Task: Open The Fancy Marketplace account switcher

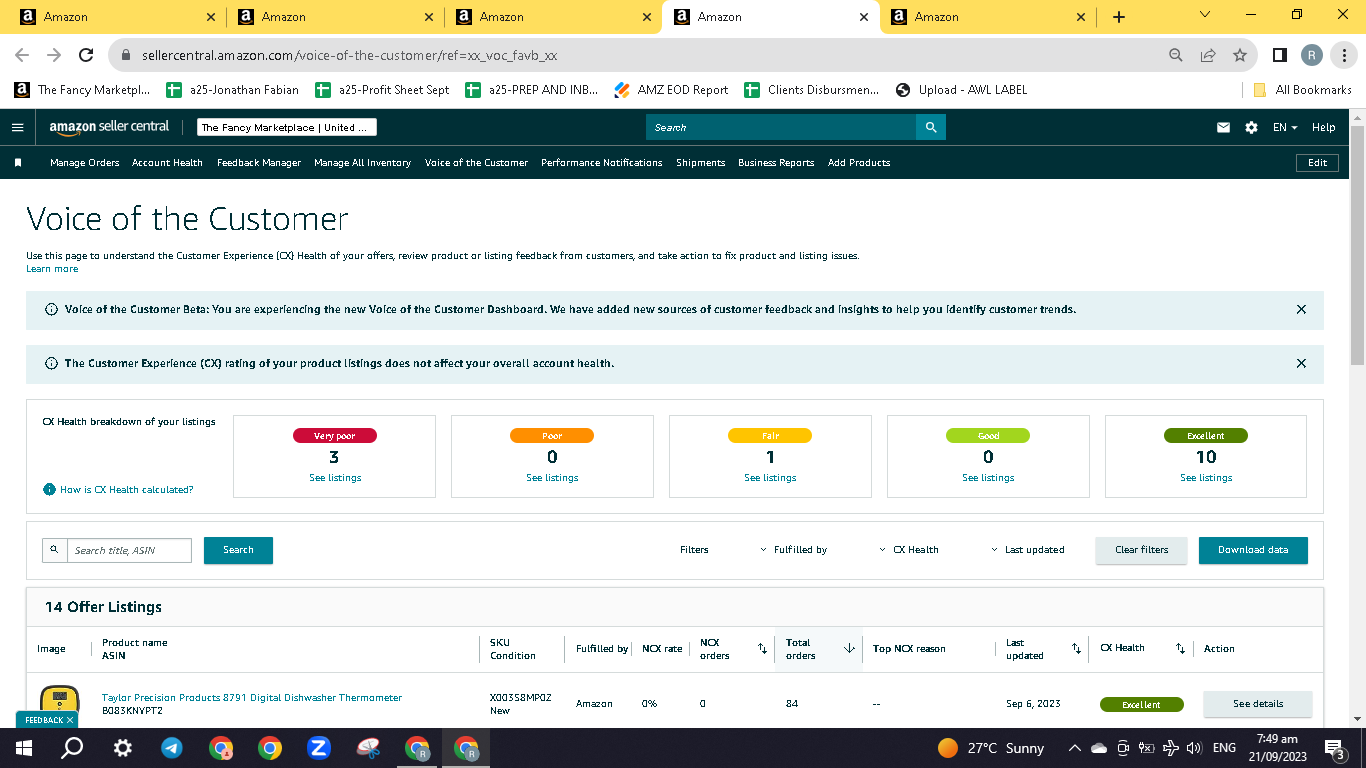Action: click(286, 127)
